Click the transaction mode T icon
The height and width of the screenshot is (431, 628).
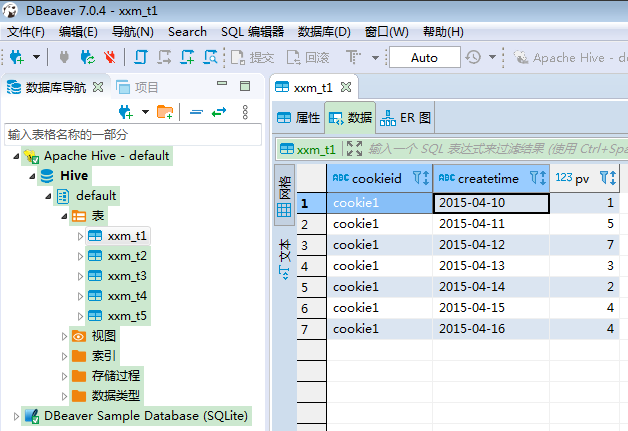point(353,57)
